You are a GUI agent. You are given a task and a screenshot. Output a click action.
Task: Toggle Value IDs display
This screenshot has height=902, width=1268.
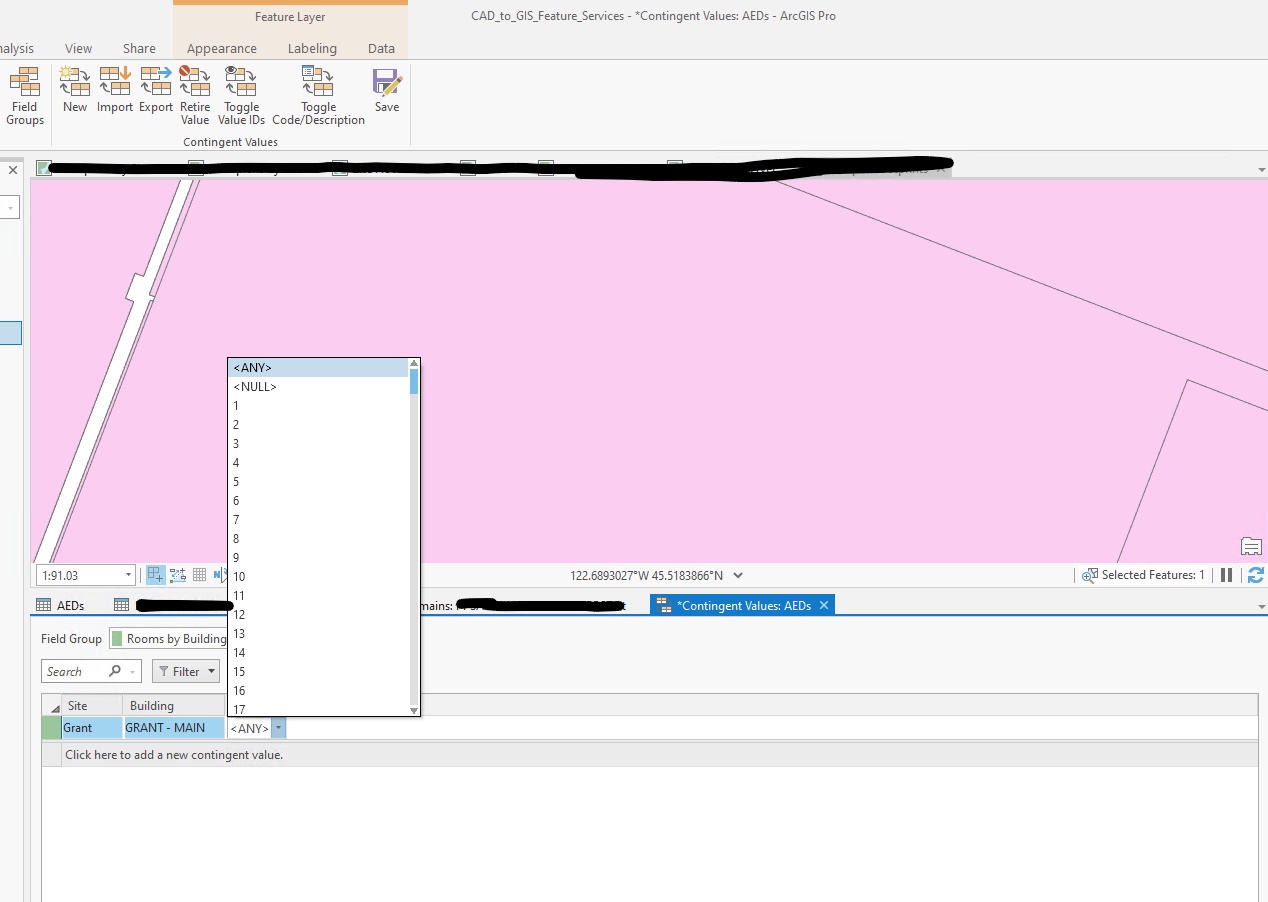click(x=241, y=96)
